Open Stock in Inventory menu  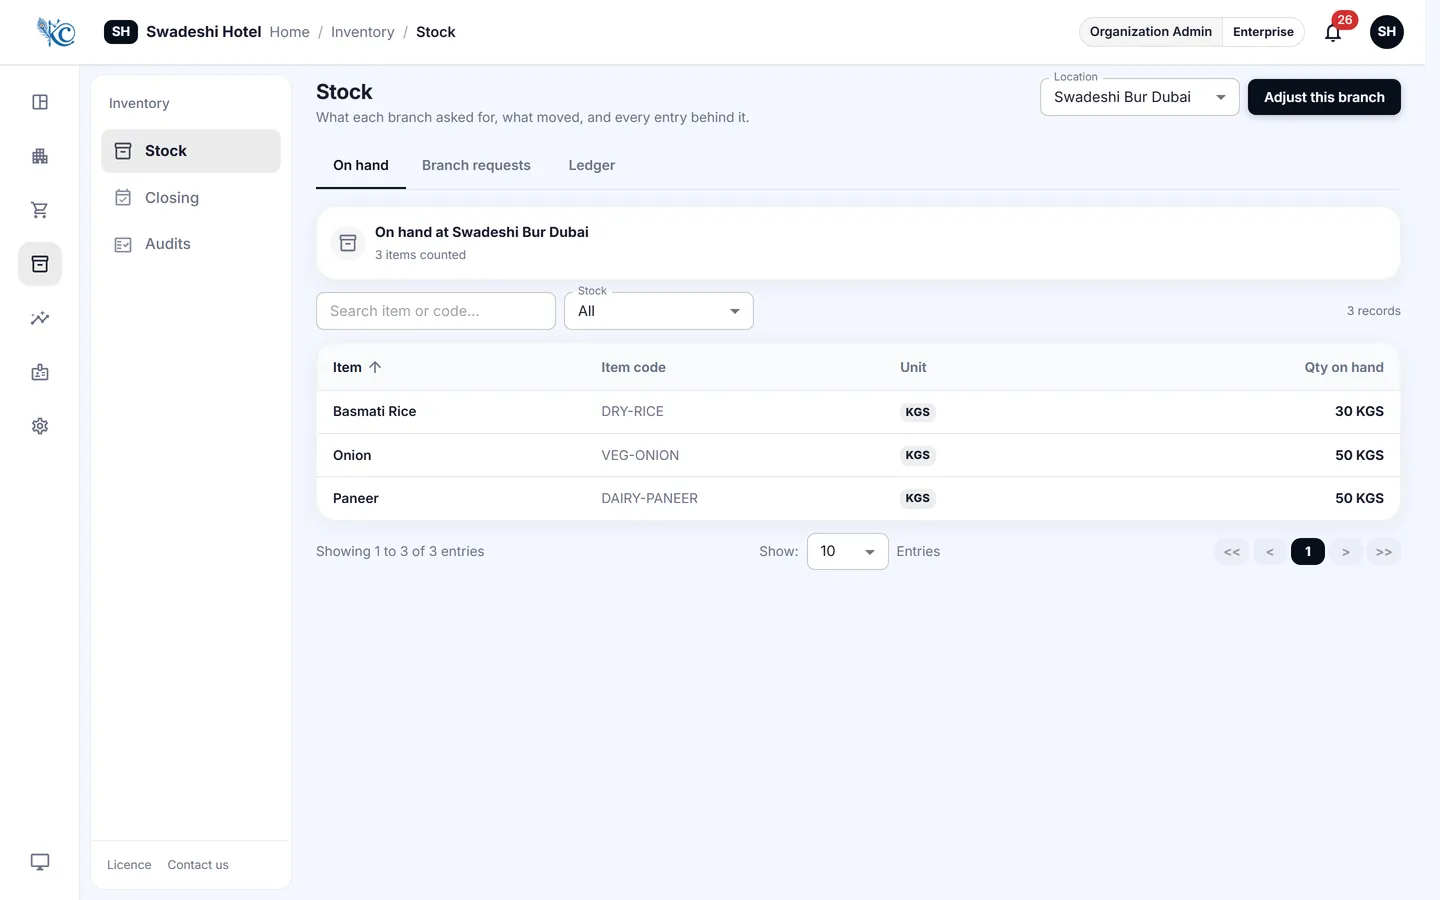coord(191,151)
